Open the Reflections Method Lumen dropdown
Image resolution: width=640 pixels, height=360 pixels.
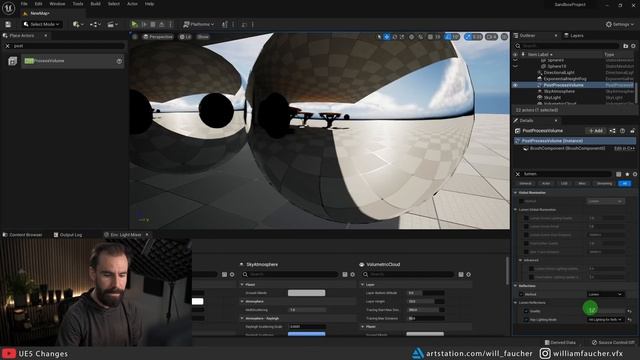[x=606, y=294]
